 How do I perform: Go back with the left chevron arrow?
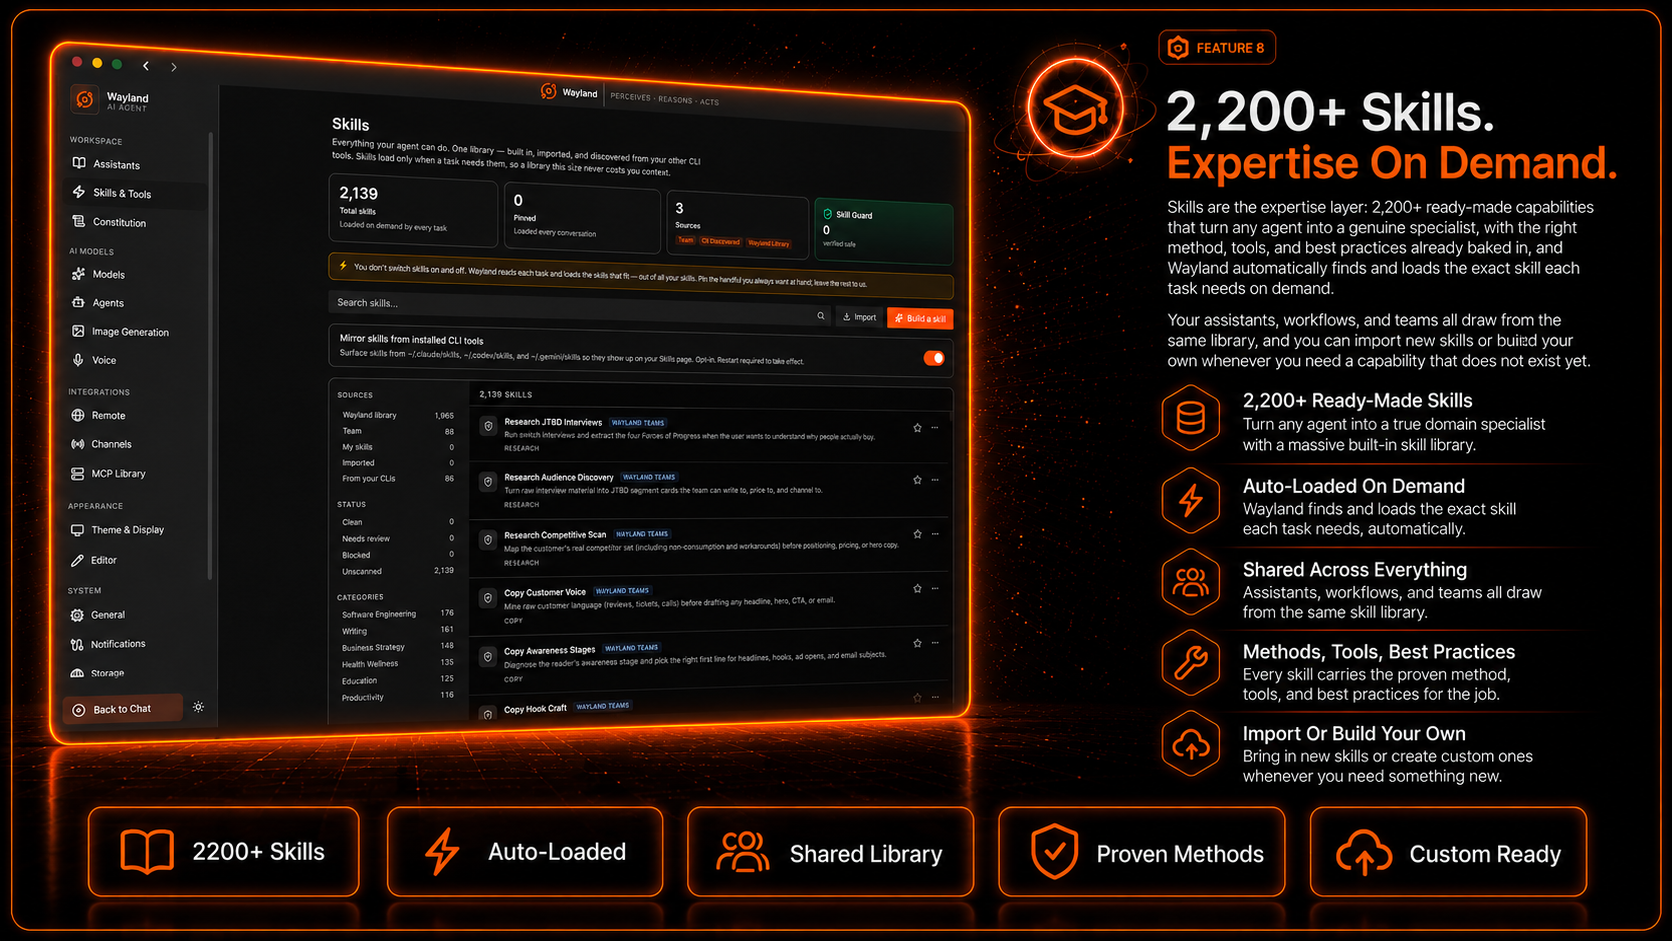[x=146, y=66]
